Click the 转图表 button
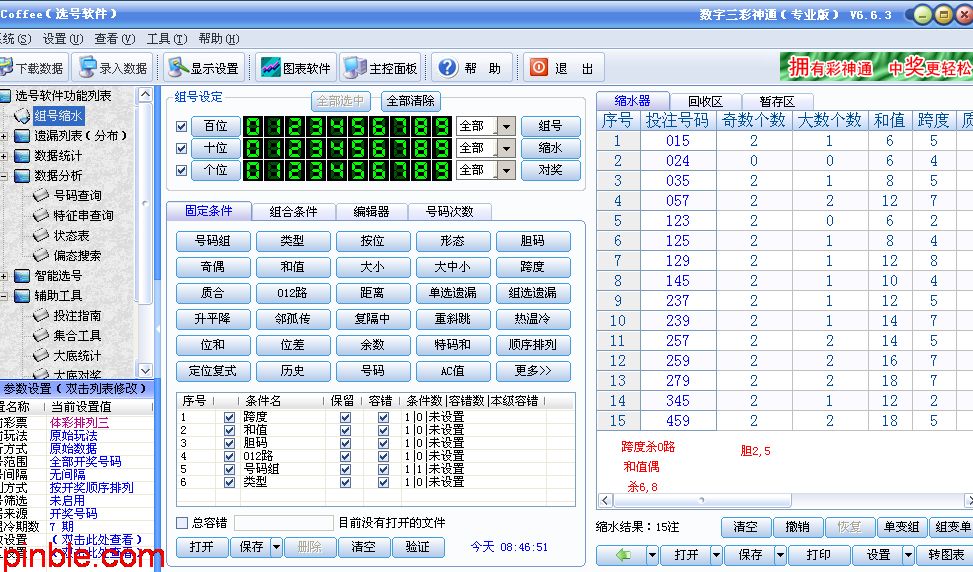The height and width of the screenshot is (572, 973). point(946,555)
